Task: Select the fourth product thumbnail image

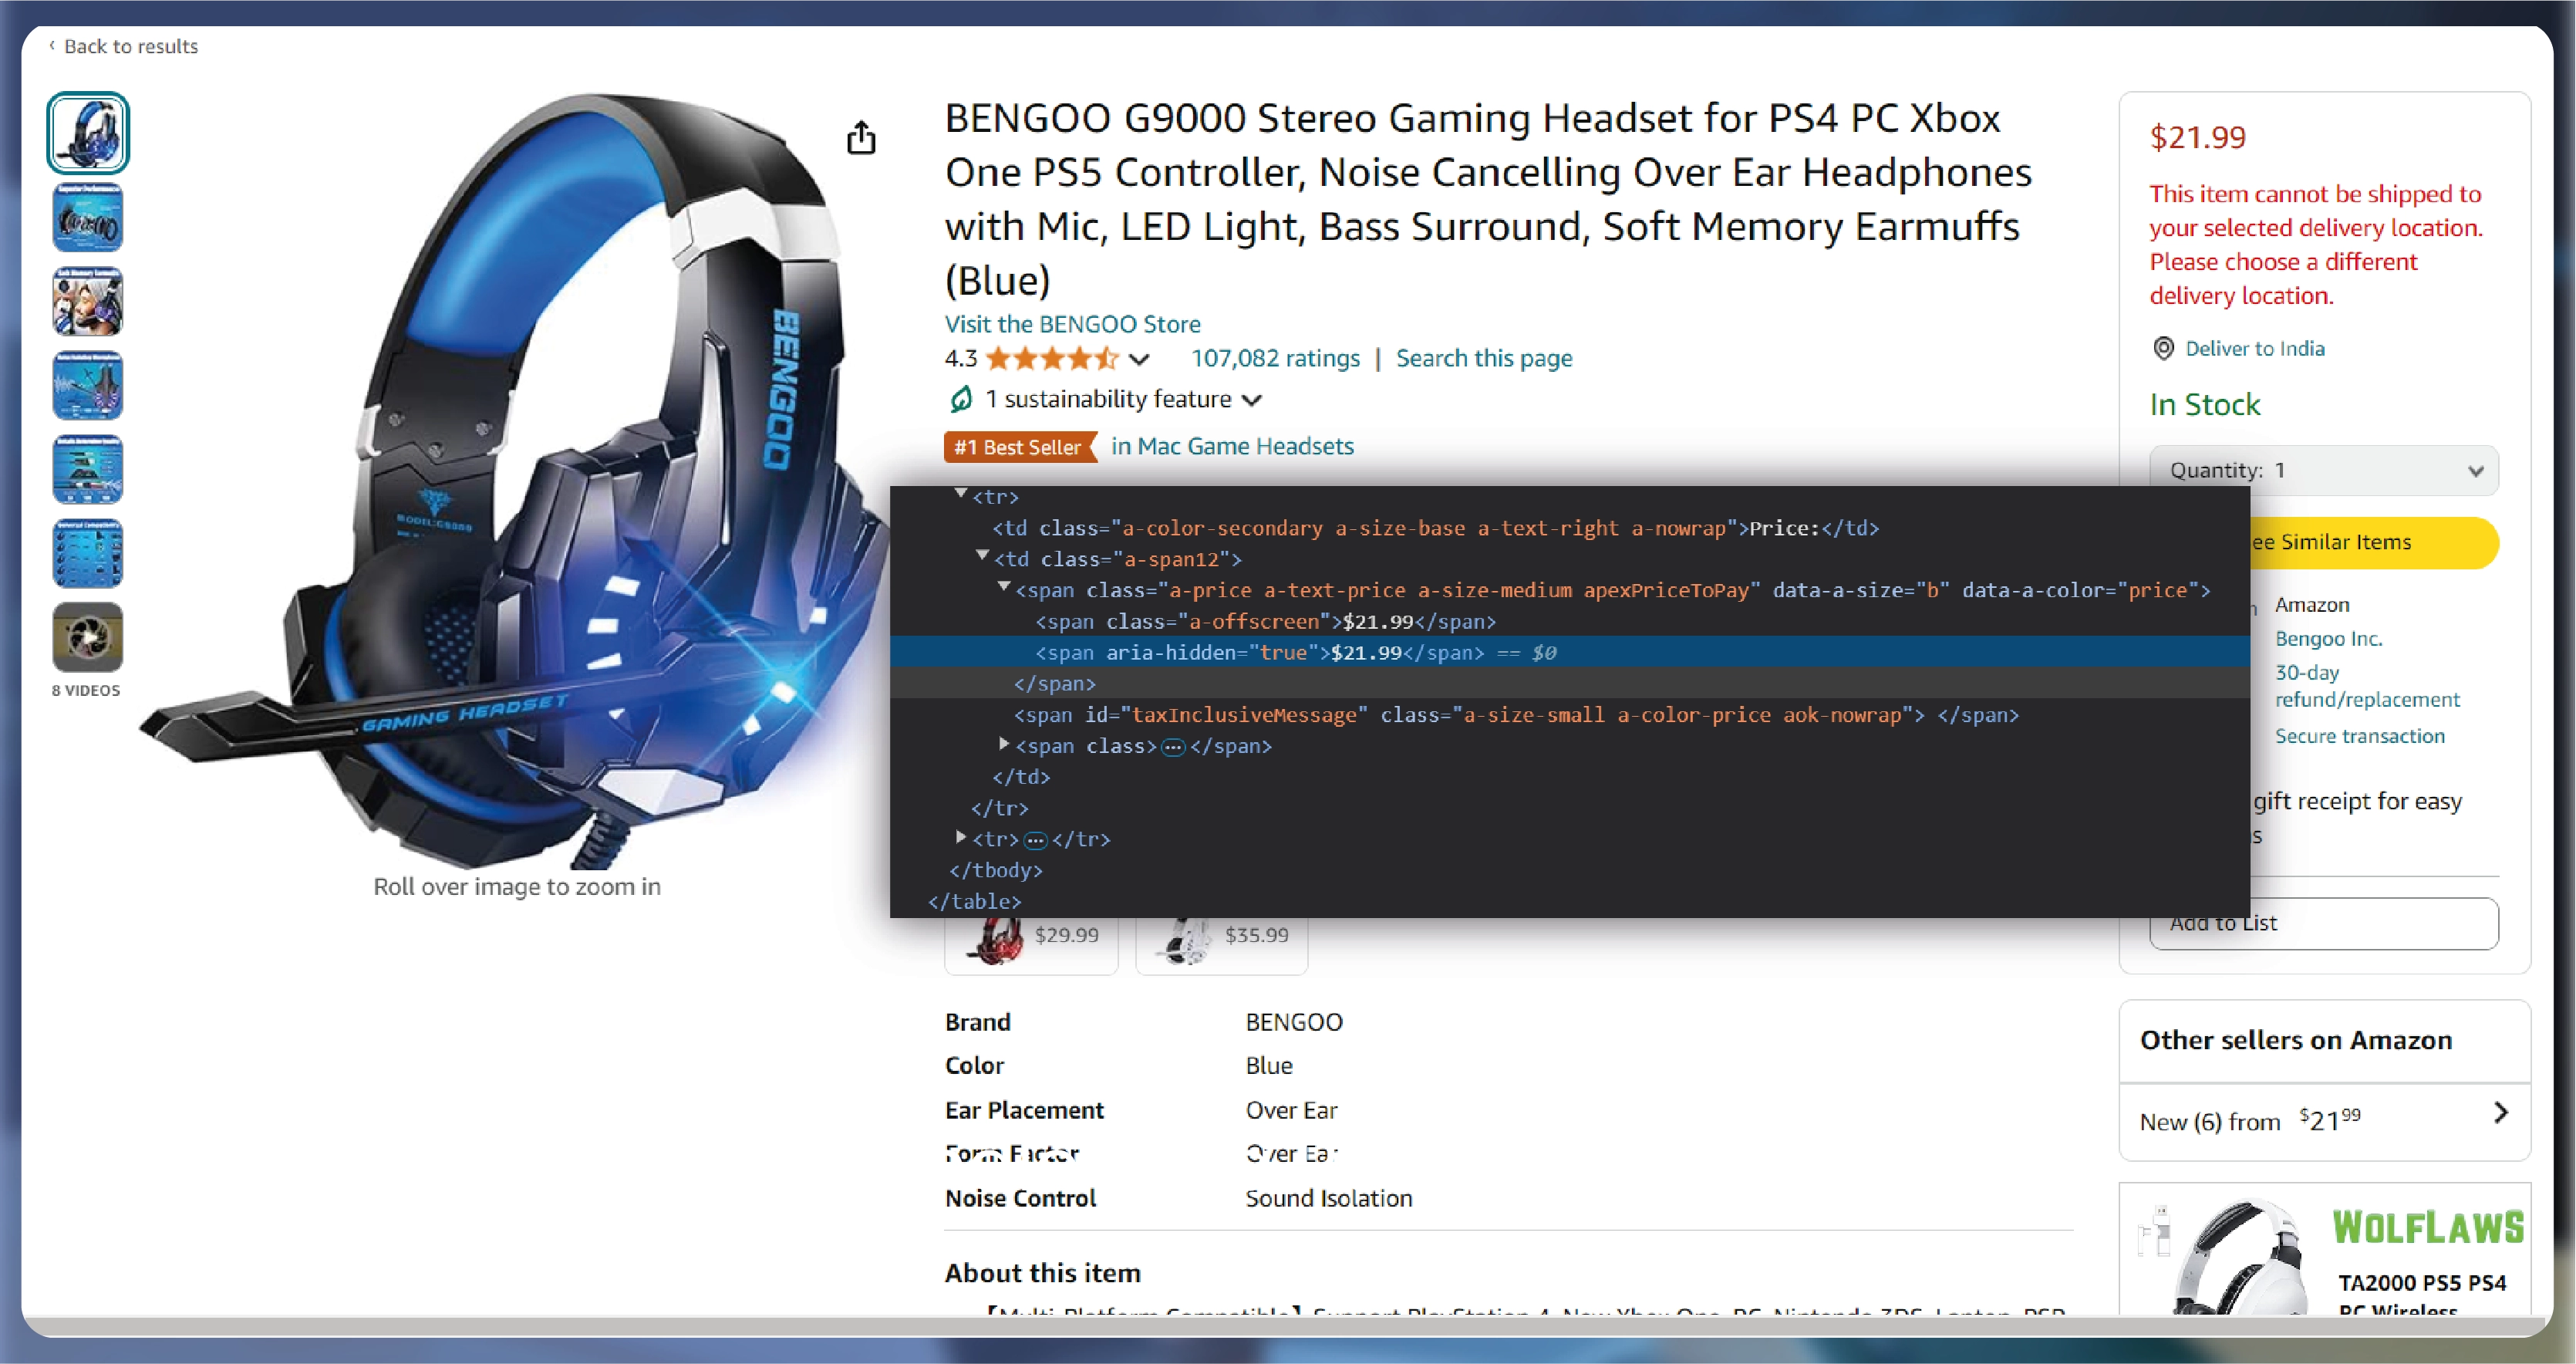Action: point(88,385)
